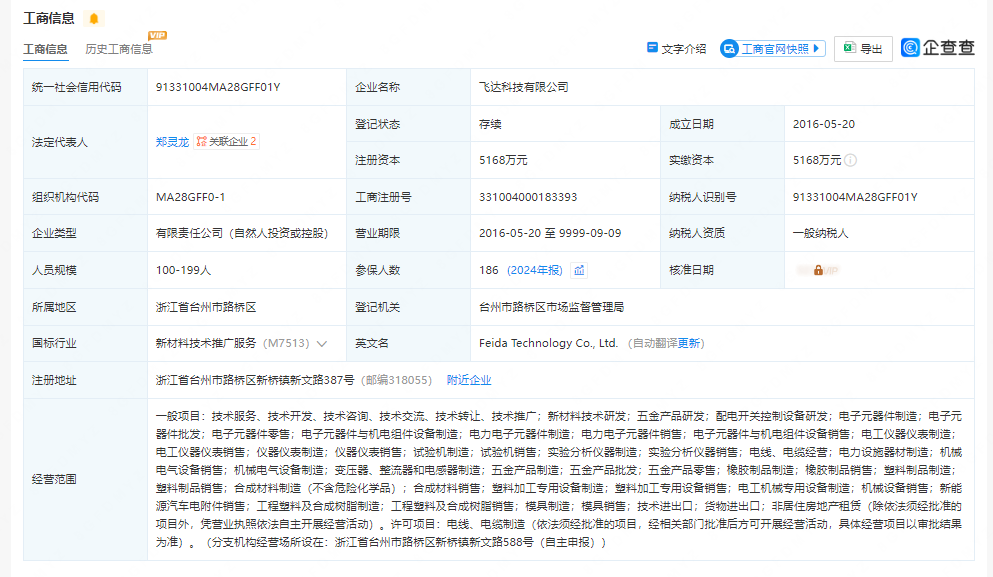Open legal representative 郑灵龙's profile
This screenshot has height=577, width=993.
click(x=172, y=142)
